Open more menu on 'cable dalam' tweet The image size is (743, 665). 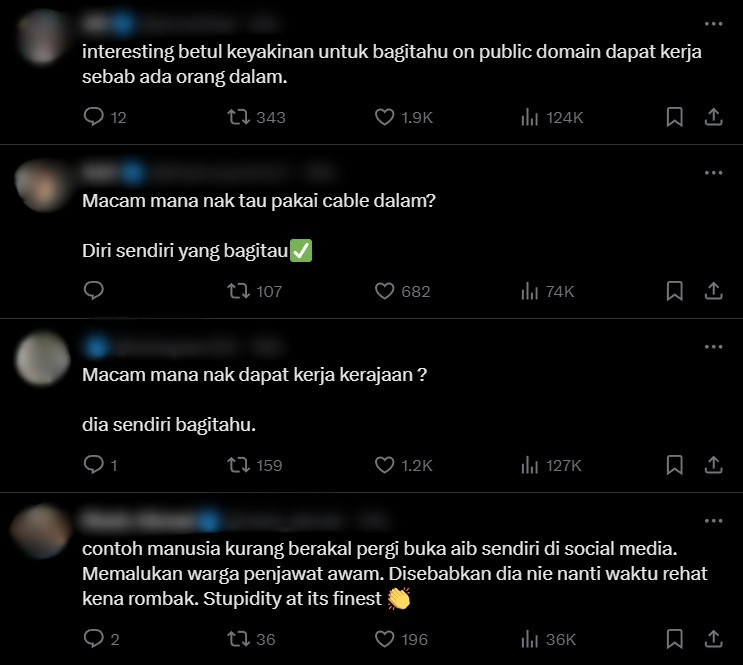pyautogui.click(x=713, y=173)
